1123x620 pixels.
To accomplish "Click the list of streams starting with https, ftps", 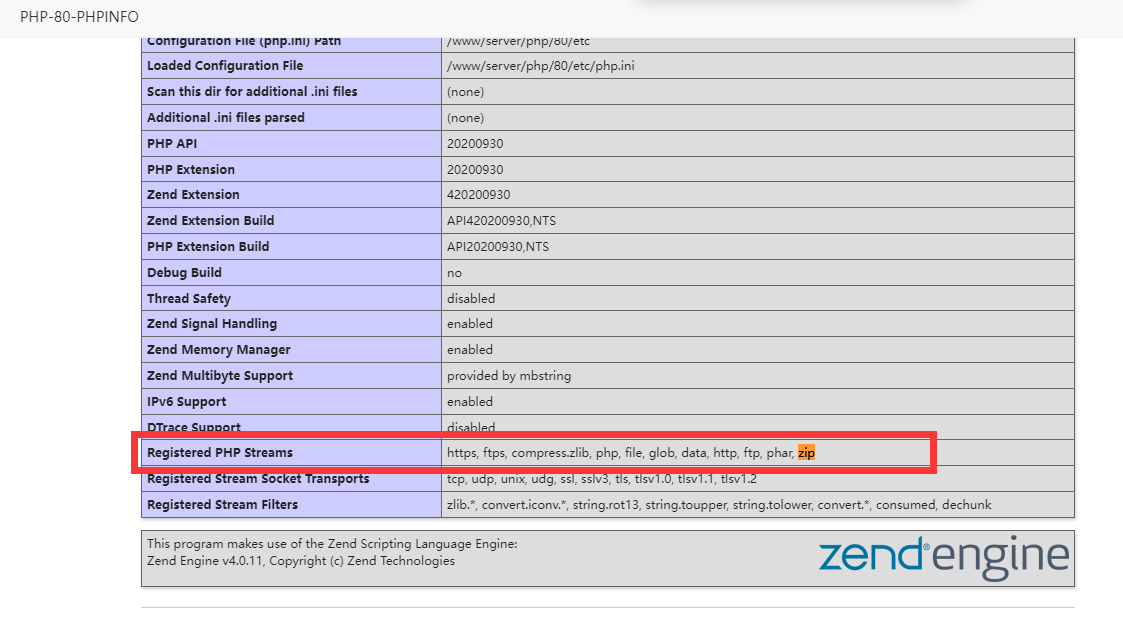I will tap(631, 452).
